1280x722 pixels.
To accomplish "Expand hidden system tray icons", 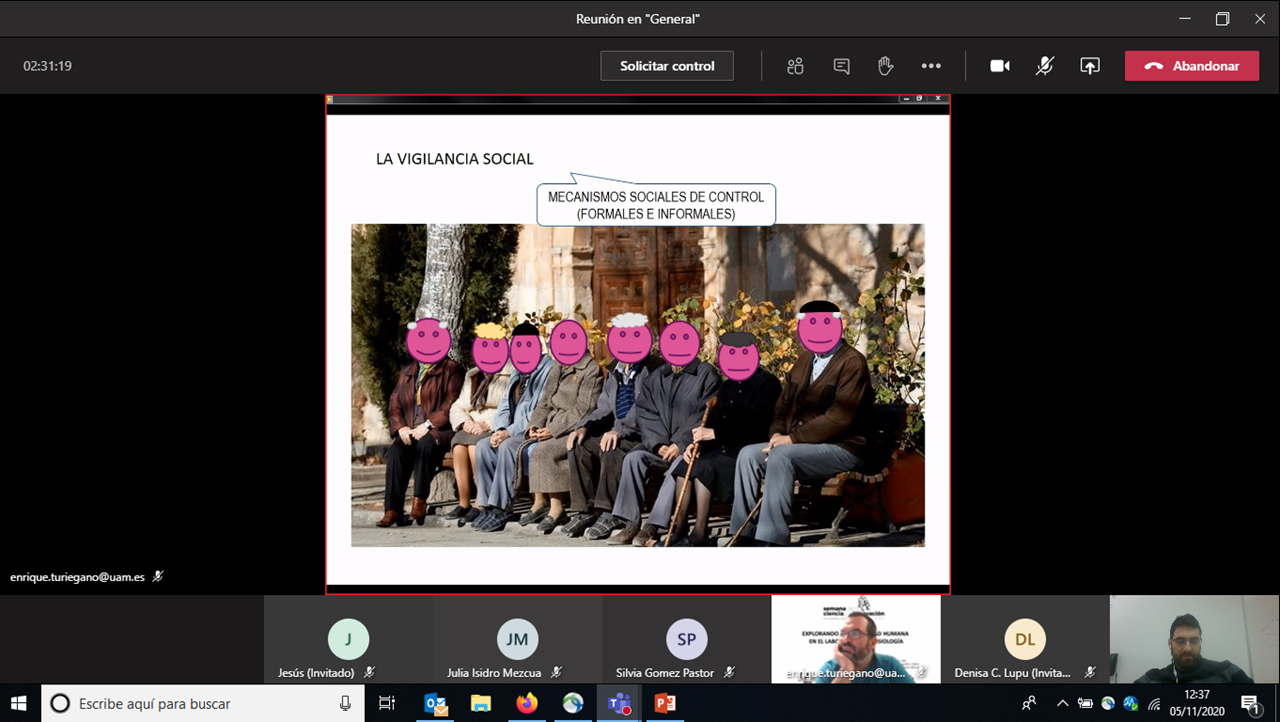I will [1062, 704].
